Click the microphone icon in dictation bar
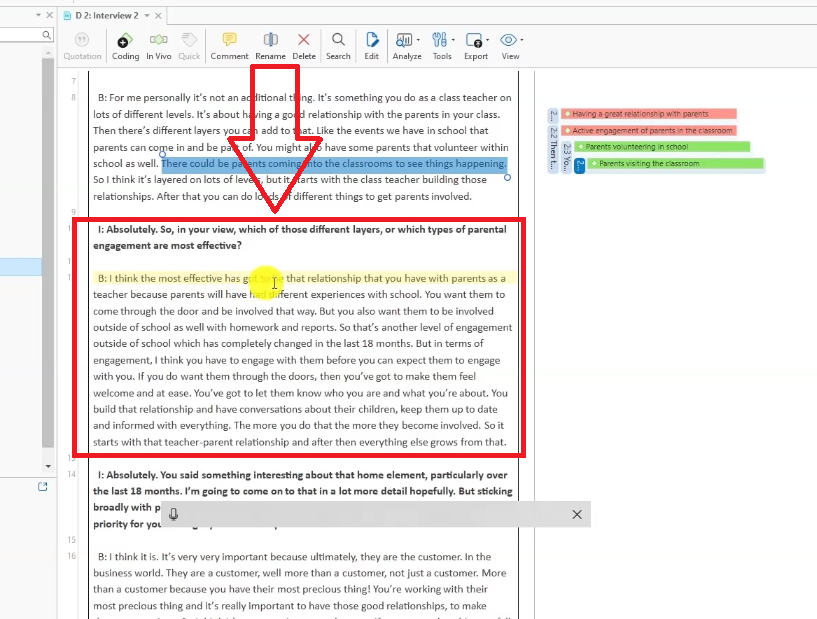The height and width of the screenshot is (619, 817). click(x=174, y=514)
